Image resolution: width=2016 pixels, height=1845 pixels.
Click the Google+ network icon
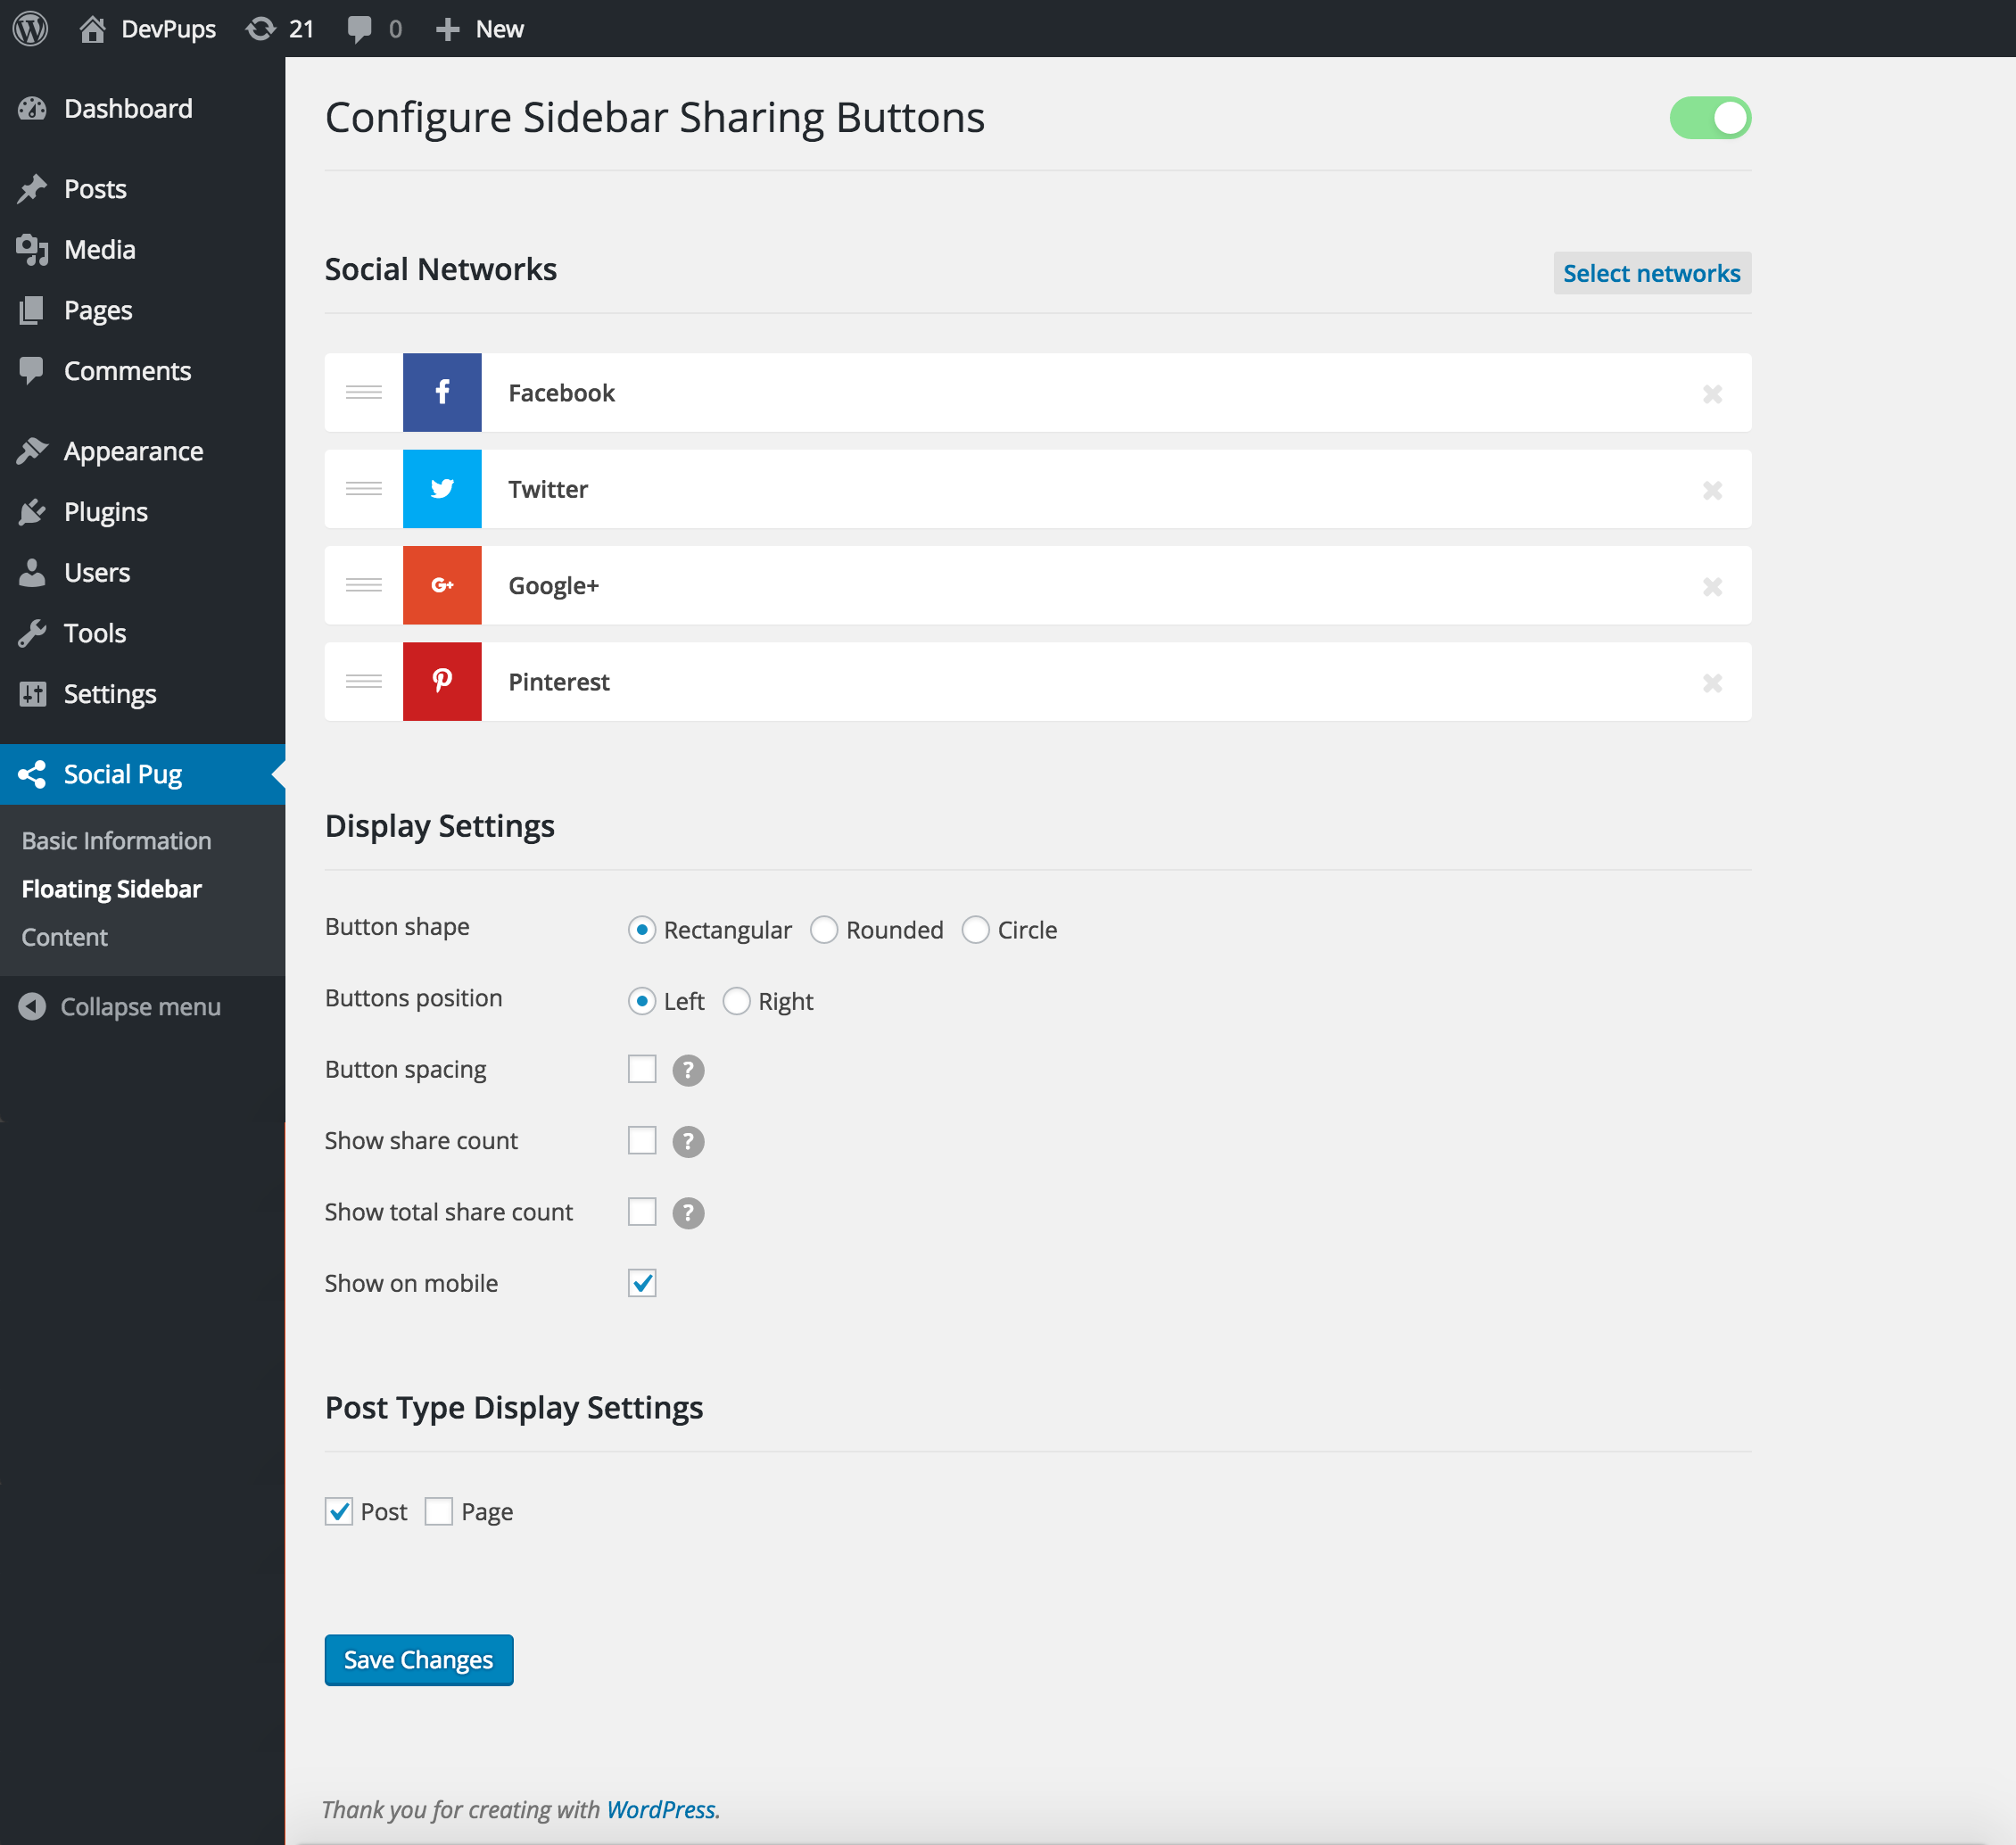[442, 585]
